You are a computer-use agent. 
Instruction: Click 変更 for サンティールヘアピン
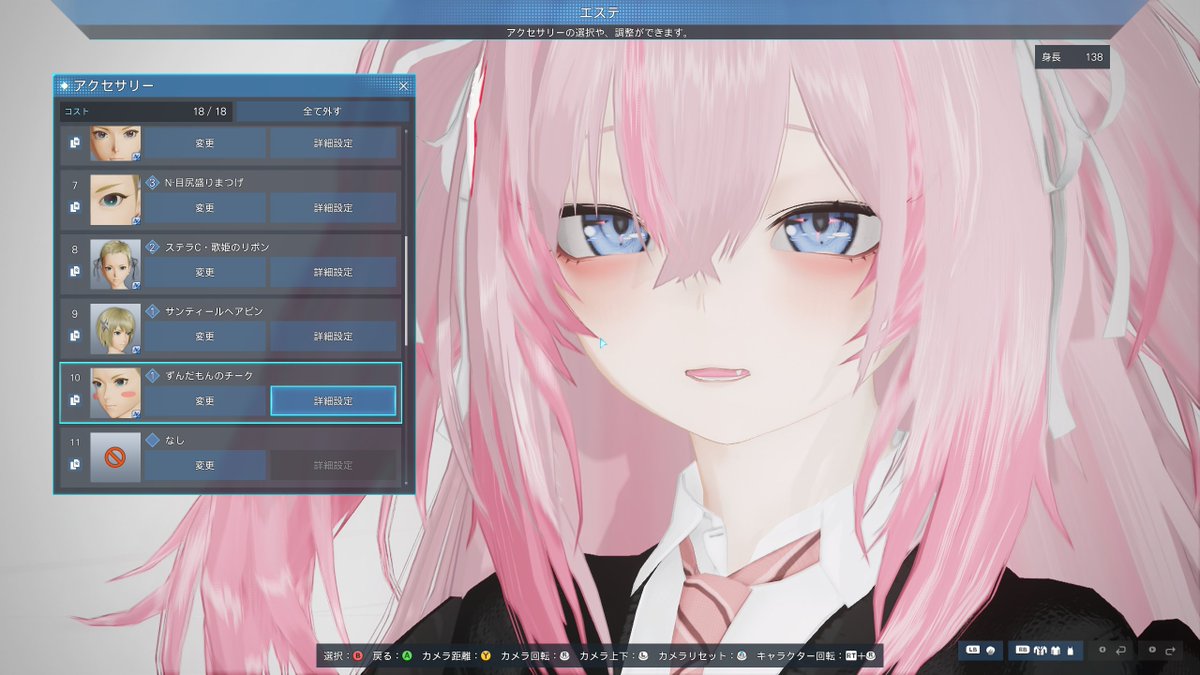point(205,337)
